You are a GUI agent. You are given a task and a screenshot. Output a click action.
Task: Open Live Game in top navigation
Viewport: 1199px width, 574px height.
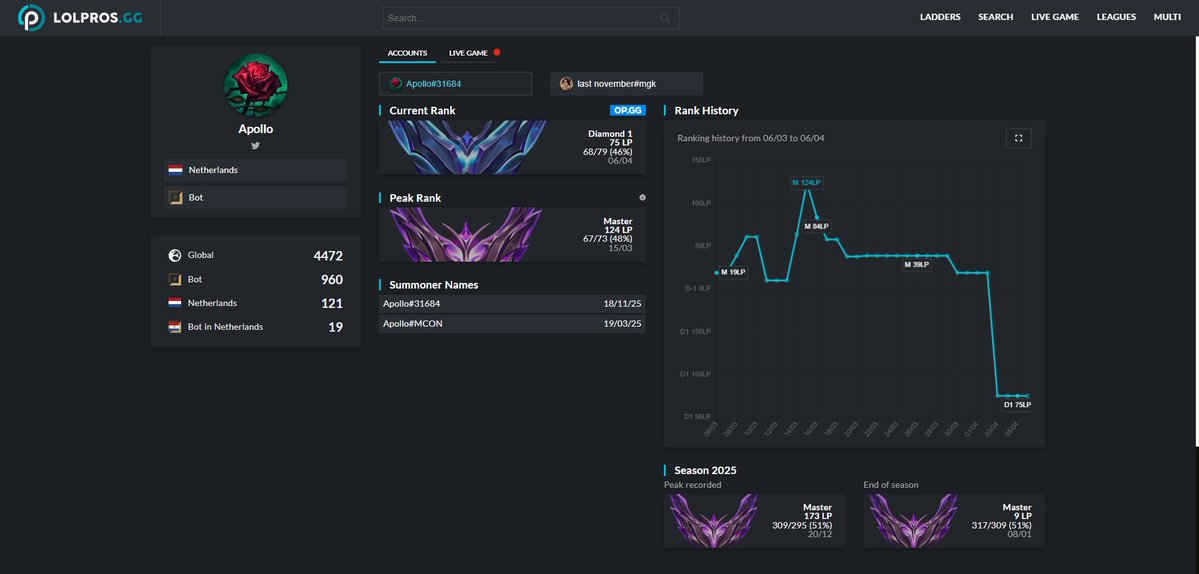click(x=1054, y=17)
